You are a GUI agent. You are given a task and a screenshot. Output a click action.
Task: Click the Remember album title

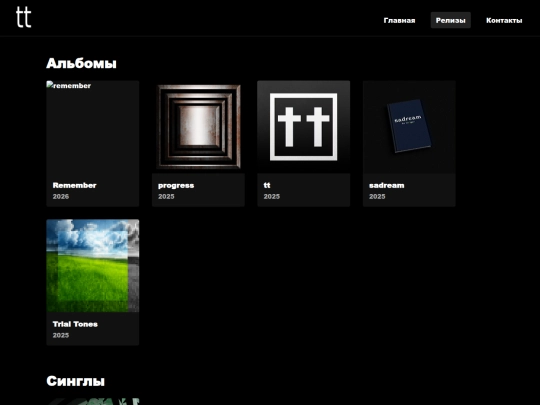pos(74,185)
